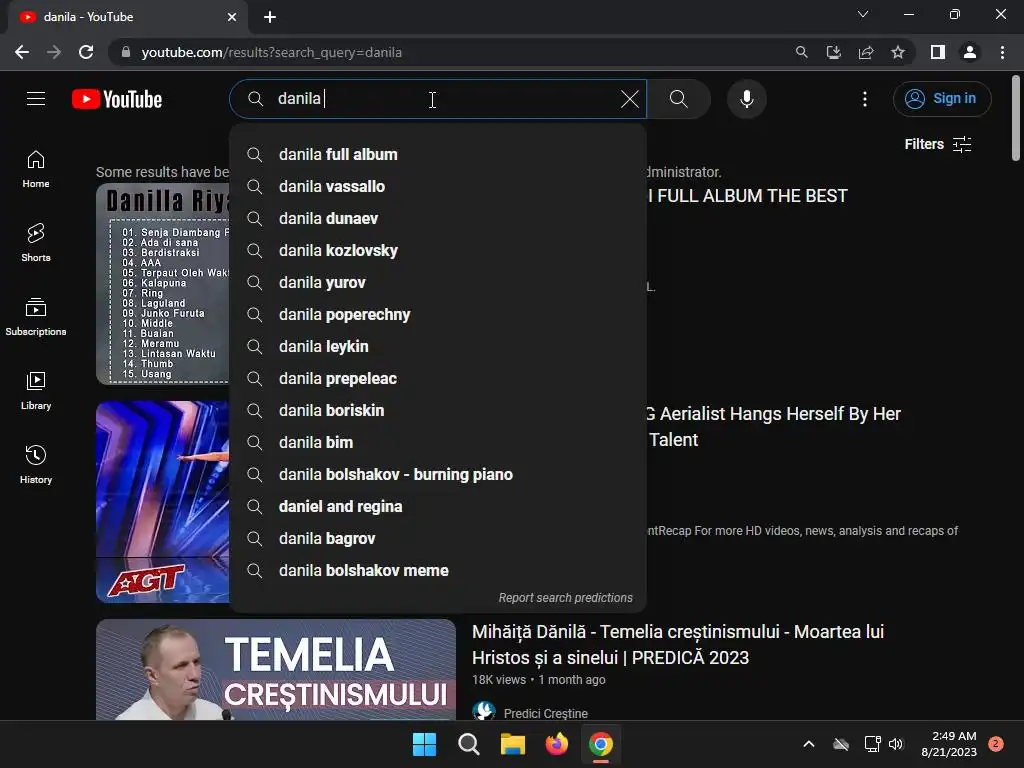Image resolution: width=1024 pixels, height=768 pixels.
Task: Select suggestion "danila yurov"
Action: tap(438, 282)
